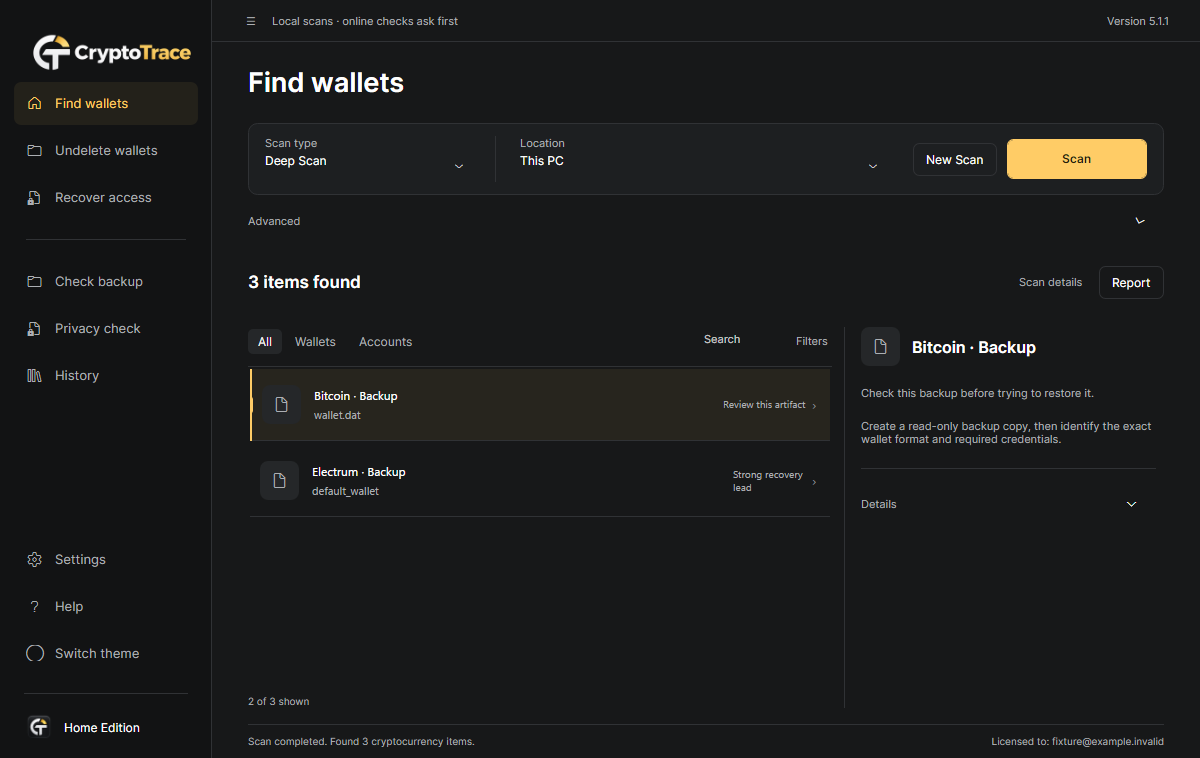Click the circle icon beside Switch theme
The height and width of the screenshot is (758, 1200).
[x=35, y=653]
